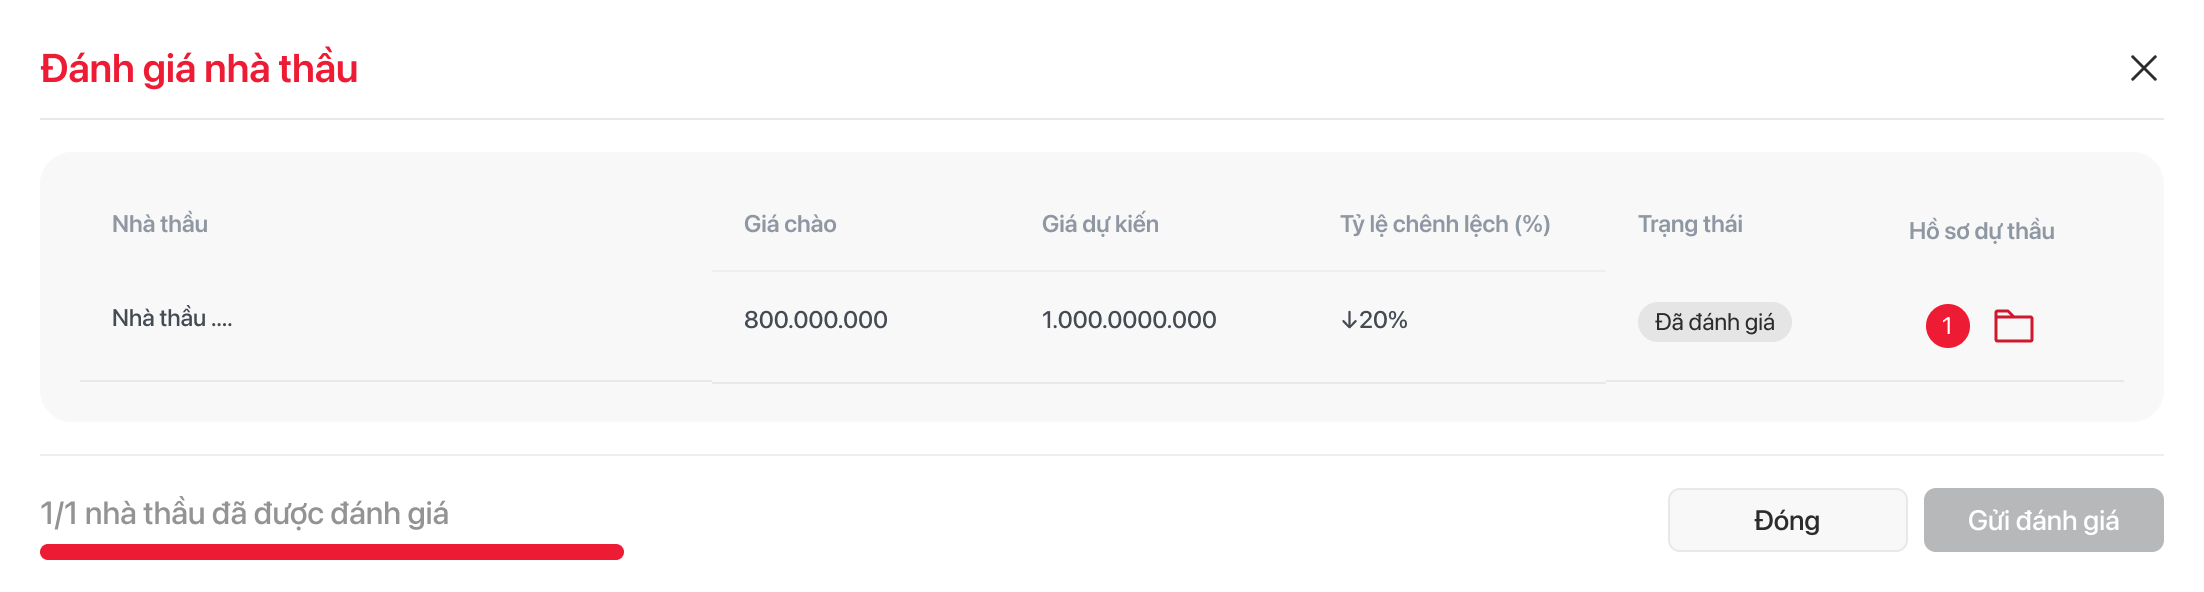Click the Tỷ lệ chênh lệch (%) header
Image resolution: width=2204 pixels, height=592 pixels.
point(1445,224)
